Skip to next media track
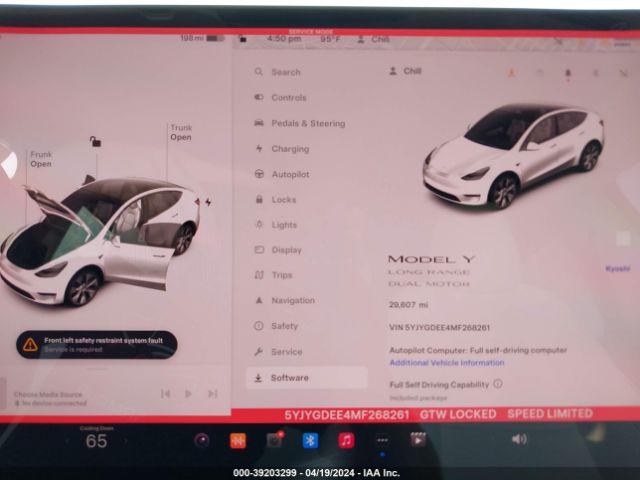Screen dimensions: 640x480 [212, 394]
